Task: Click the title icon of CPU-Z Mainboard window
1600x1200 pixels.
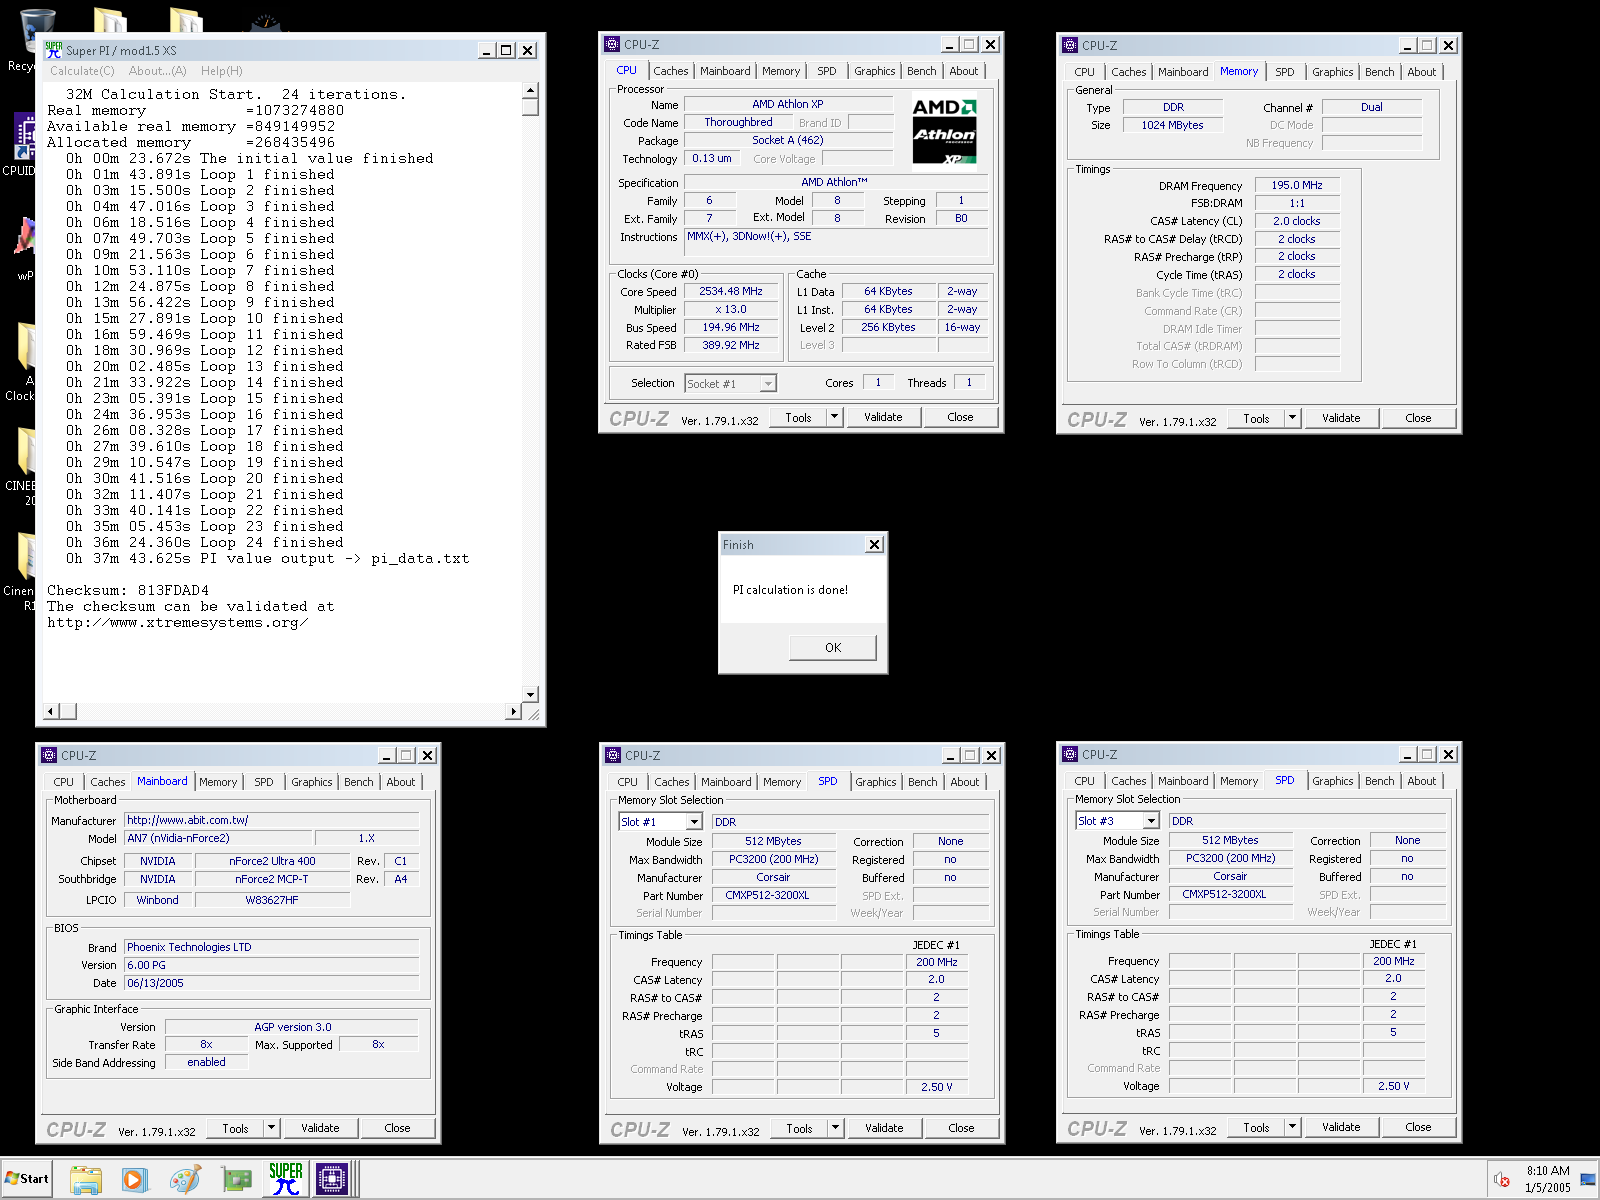Action: click(49, 755)
